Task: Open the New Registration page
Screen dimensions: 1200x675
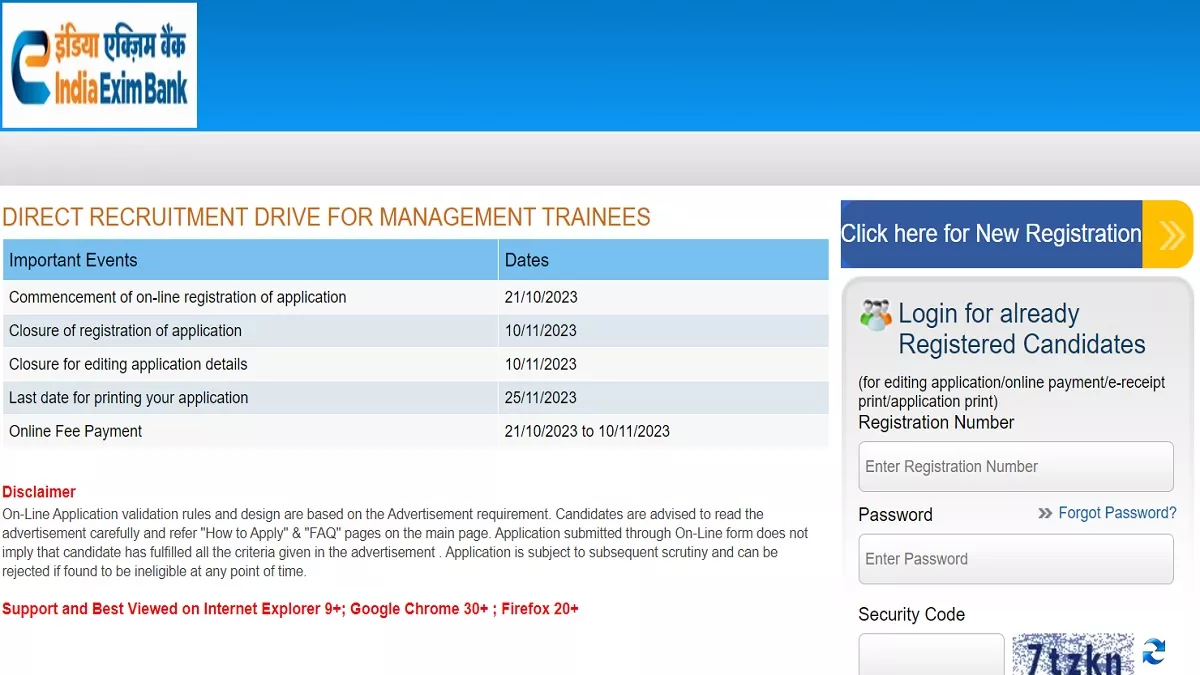Action: coord(990,234)
